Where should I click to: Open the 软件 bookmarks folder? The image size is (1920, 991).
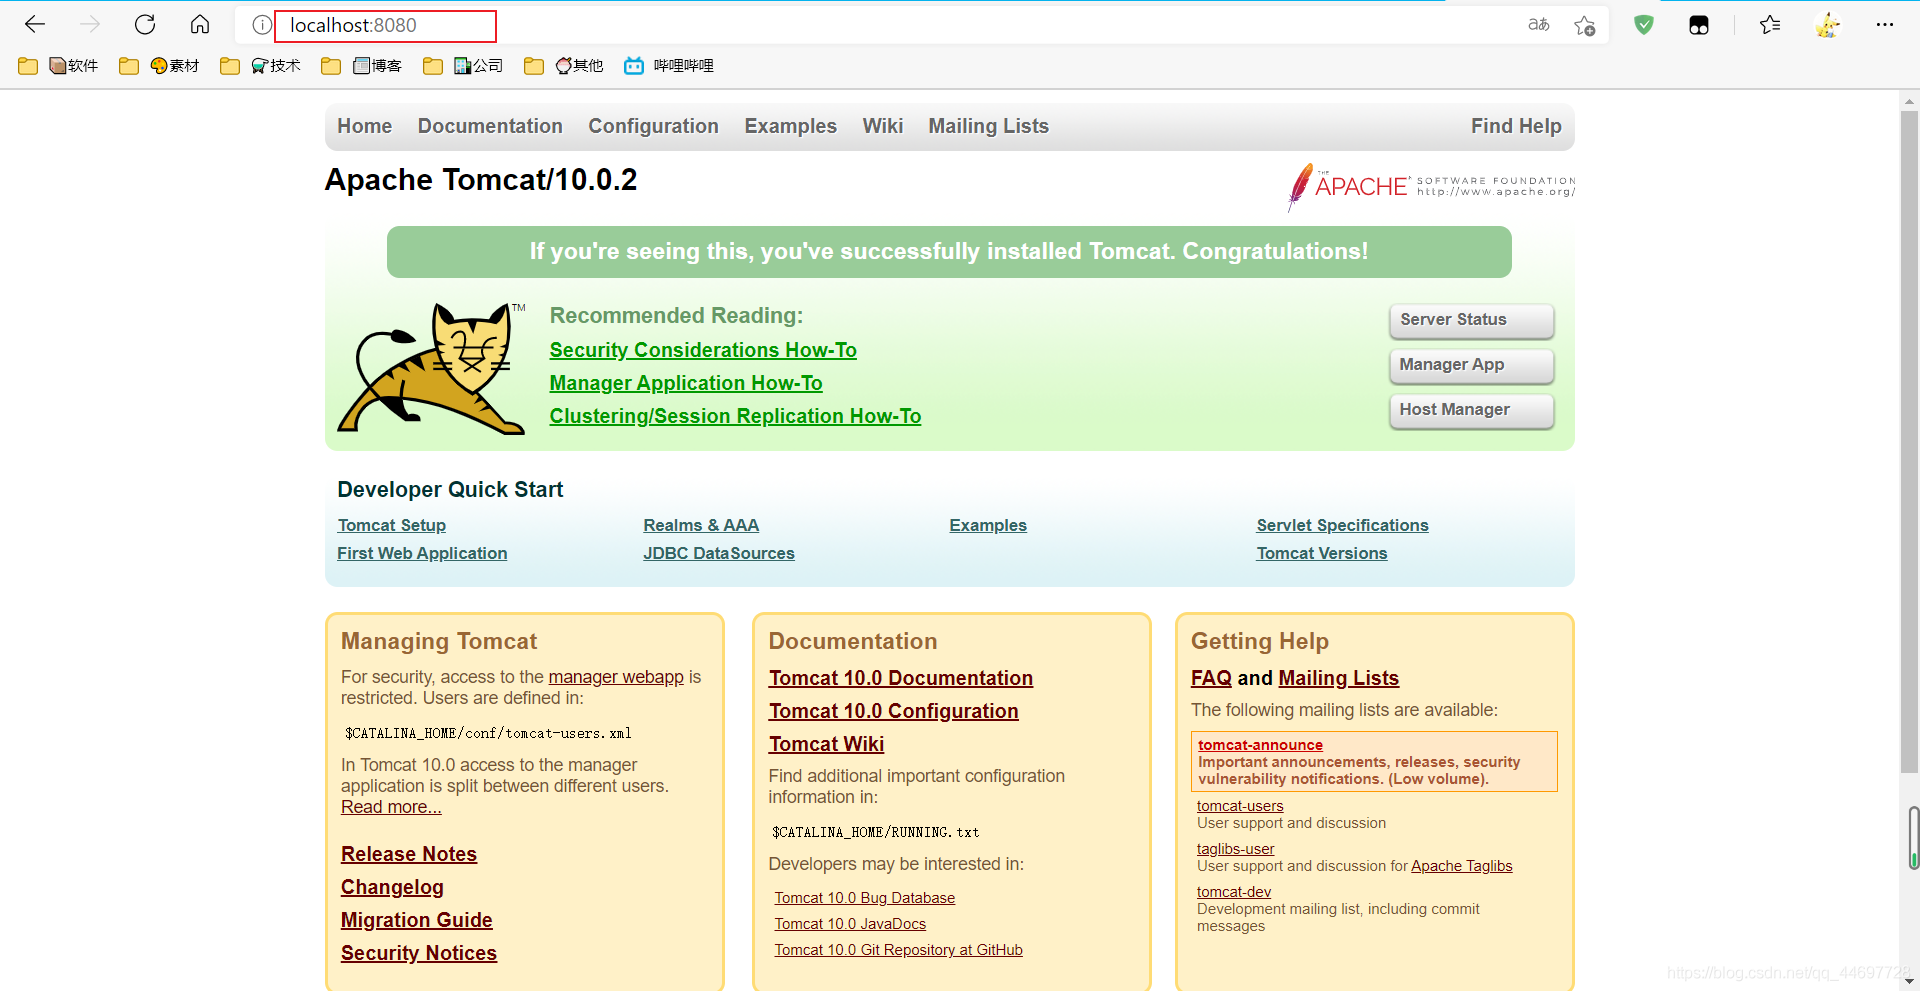point(58,66)
